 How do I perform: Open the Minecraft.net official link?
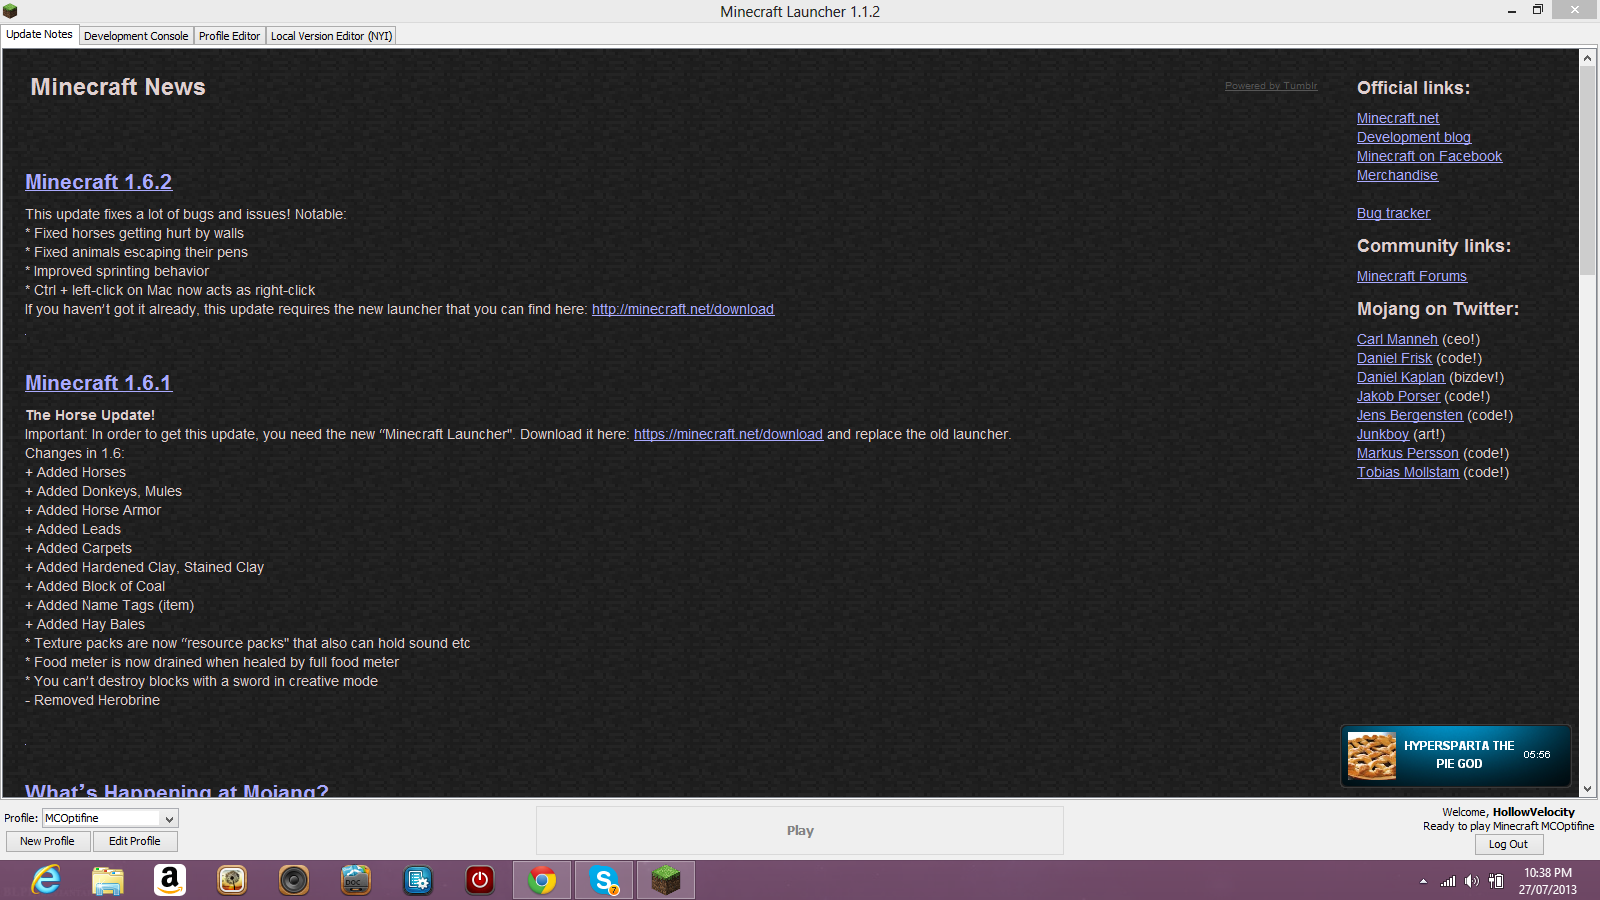(x=1398, y=118)
